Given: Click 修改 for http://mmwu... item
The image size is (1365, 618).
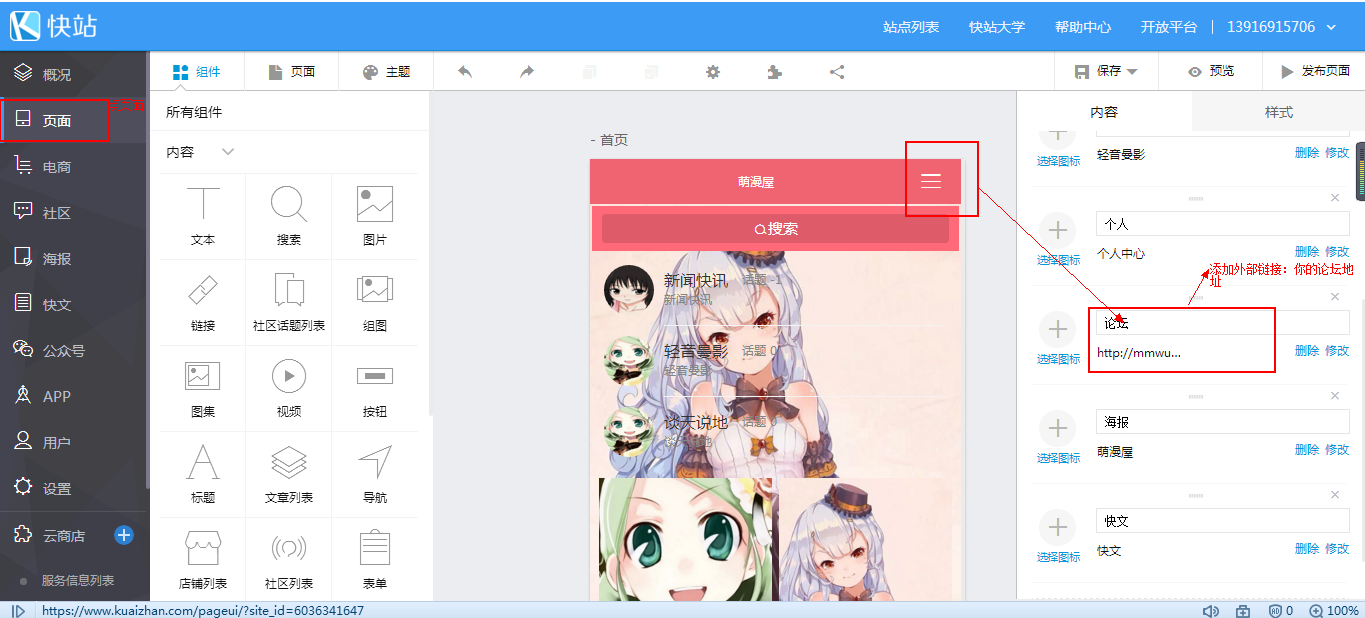Looking at the screenshot, I should (1337, 351).
